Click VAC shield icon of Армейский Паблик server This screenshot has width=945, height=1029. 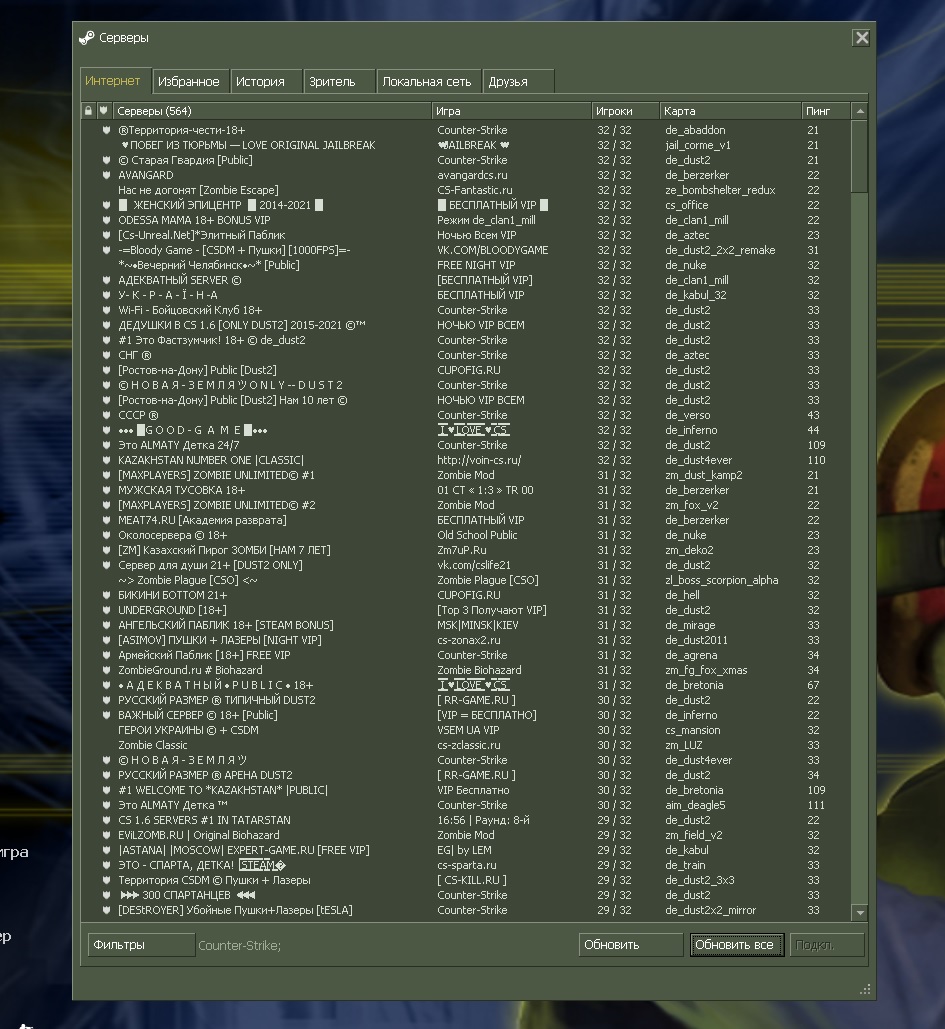[x=106, y=655]
